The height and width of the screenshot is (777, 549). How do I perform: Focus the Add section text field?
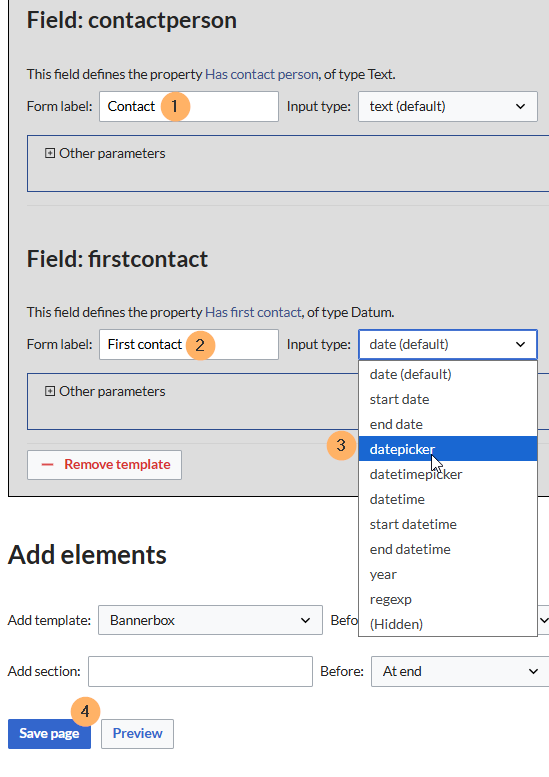(x=200, y=671)
